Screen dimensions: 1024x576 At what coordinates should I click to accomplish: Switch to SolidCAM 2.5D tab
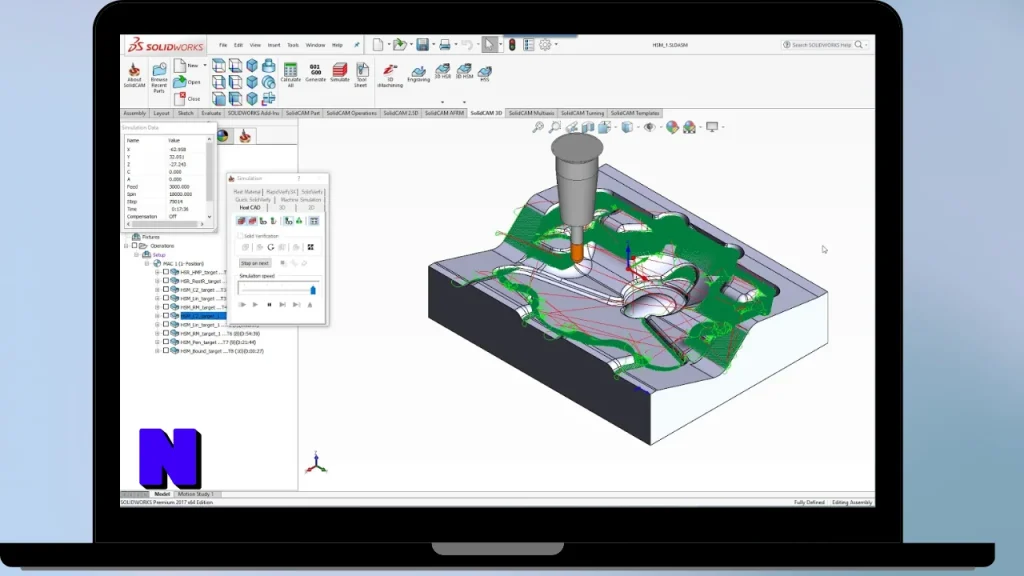[400, 113]
